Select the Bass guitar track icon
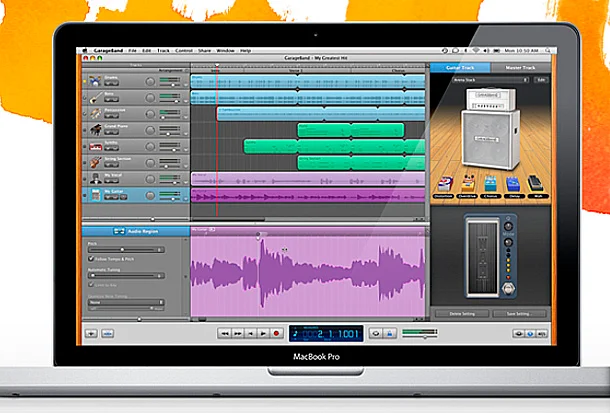The image size is (610, 413). (x=95, y=97)
